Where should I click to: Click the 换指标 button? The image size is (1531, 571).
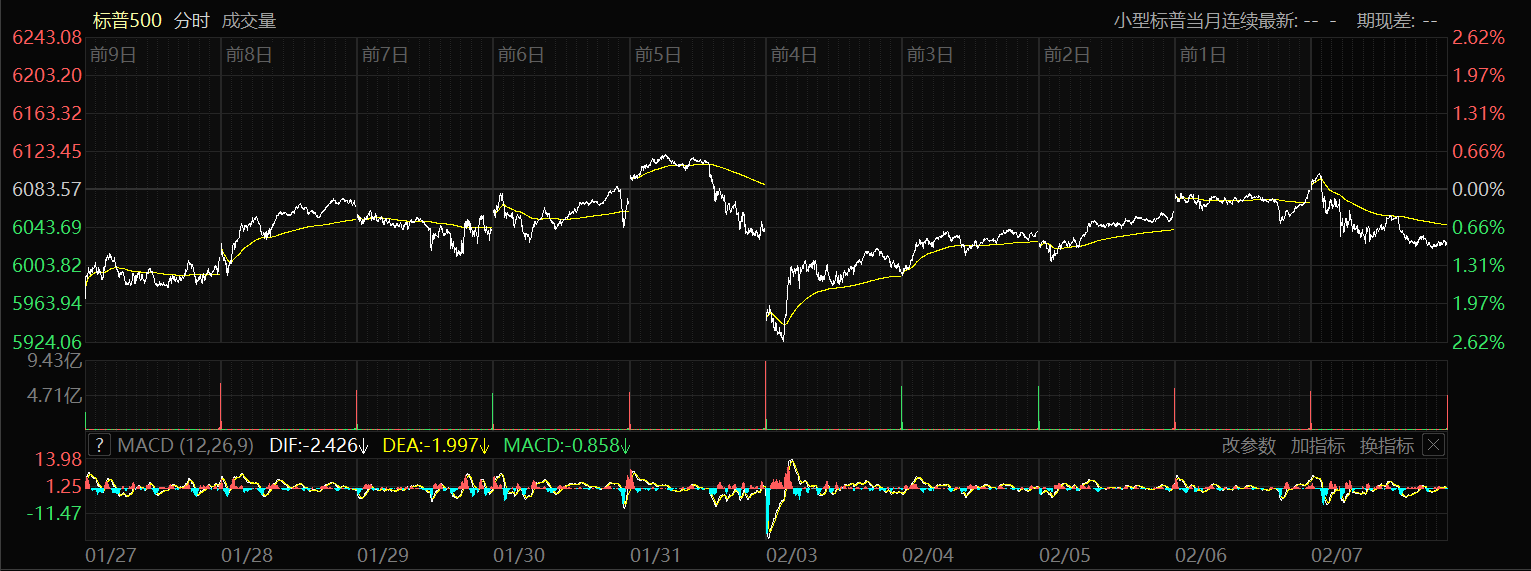1387,446
